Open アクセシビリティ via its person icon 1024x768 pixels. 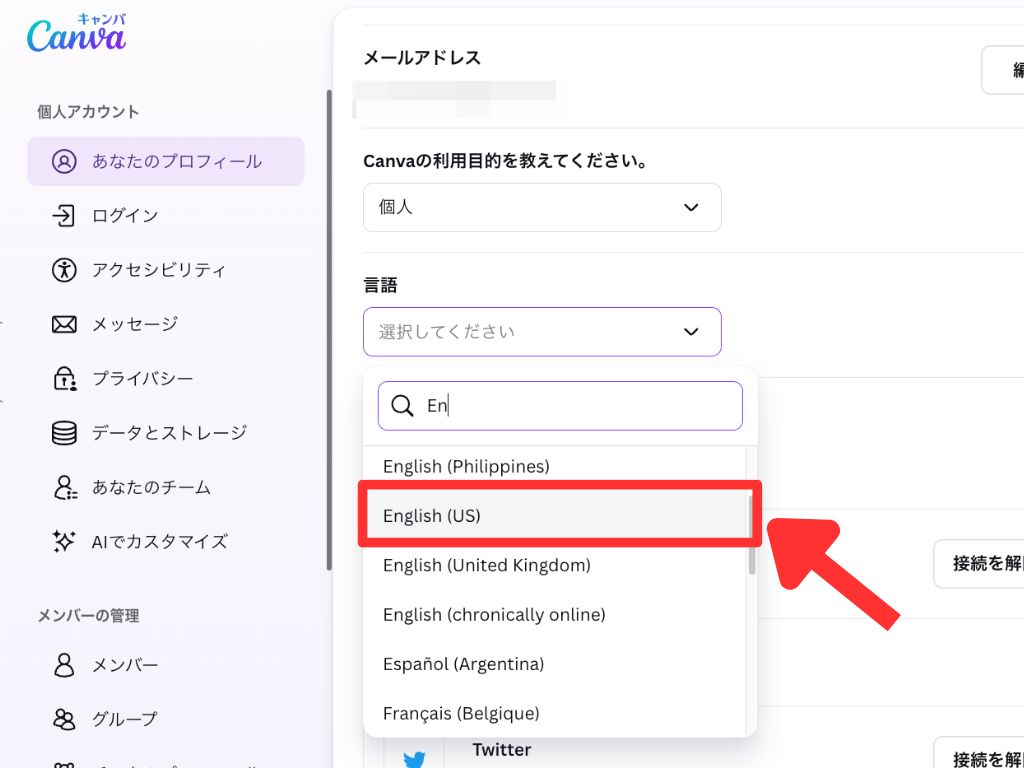(64, 270)
